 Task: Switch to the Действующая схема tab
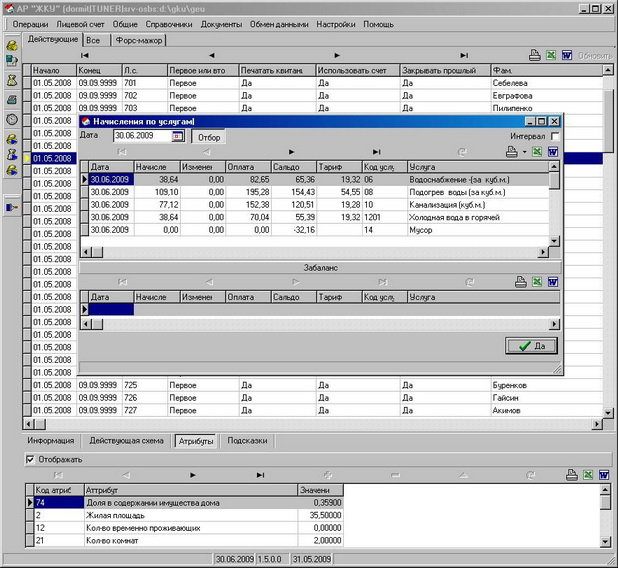[124, 440]
